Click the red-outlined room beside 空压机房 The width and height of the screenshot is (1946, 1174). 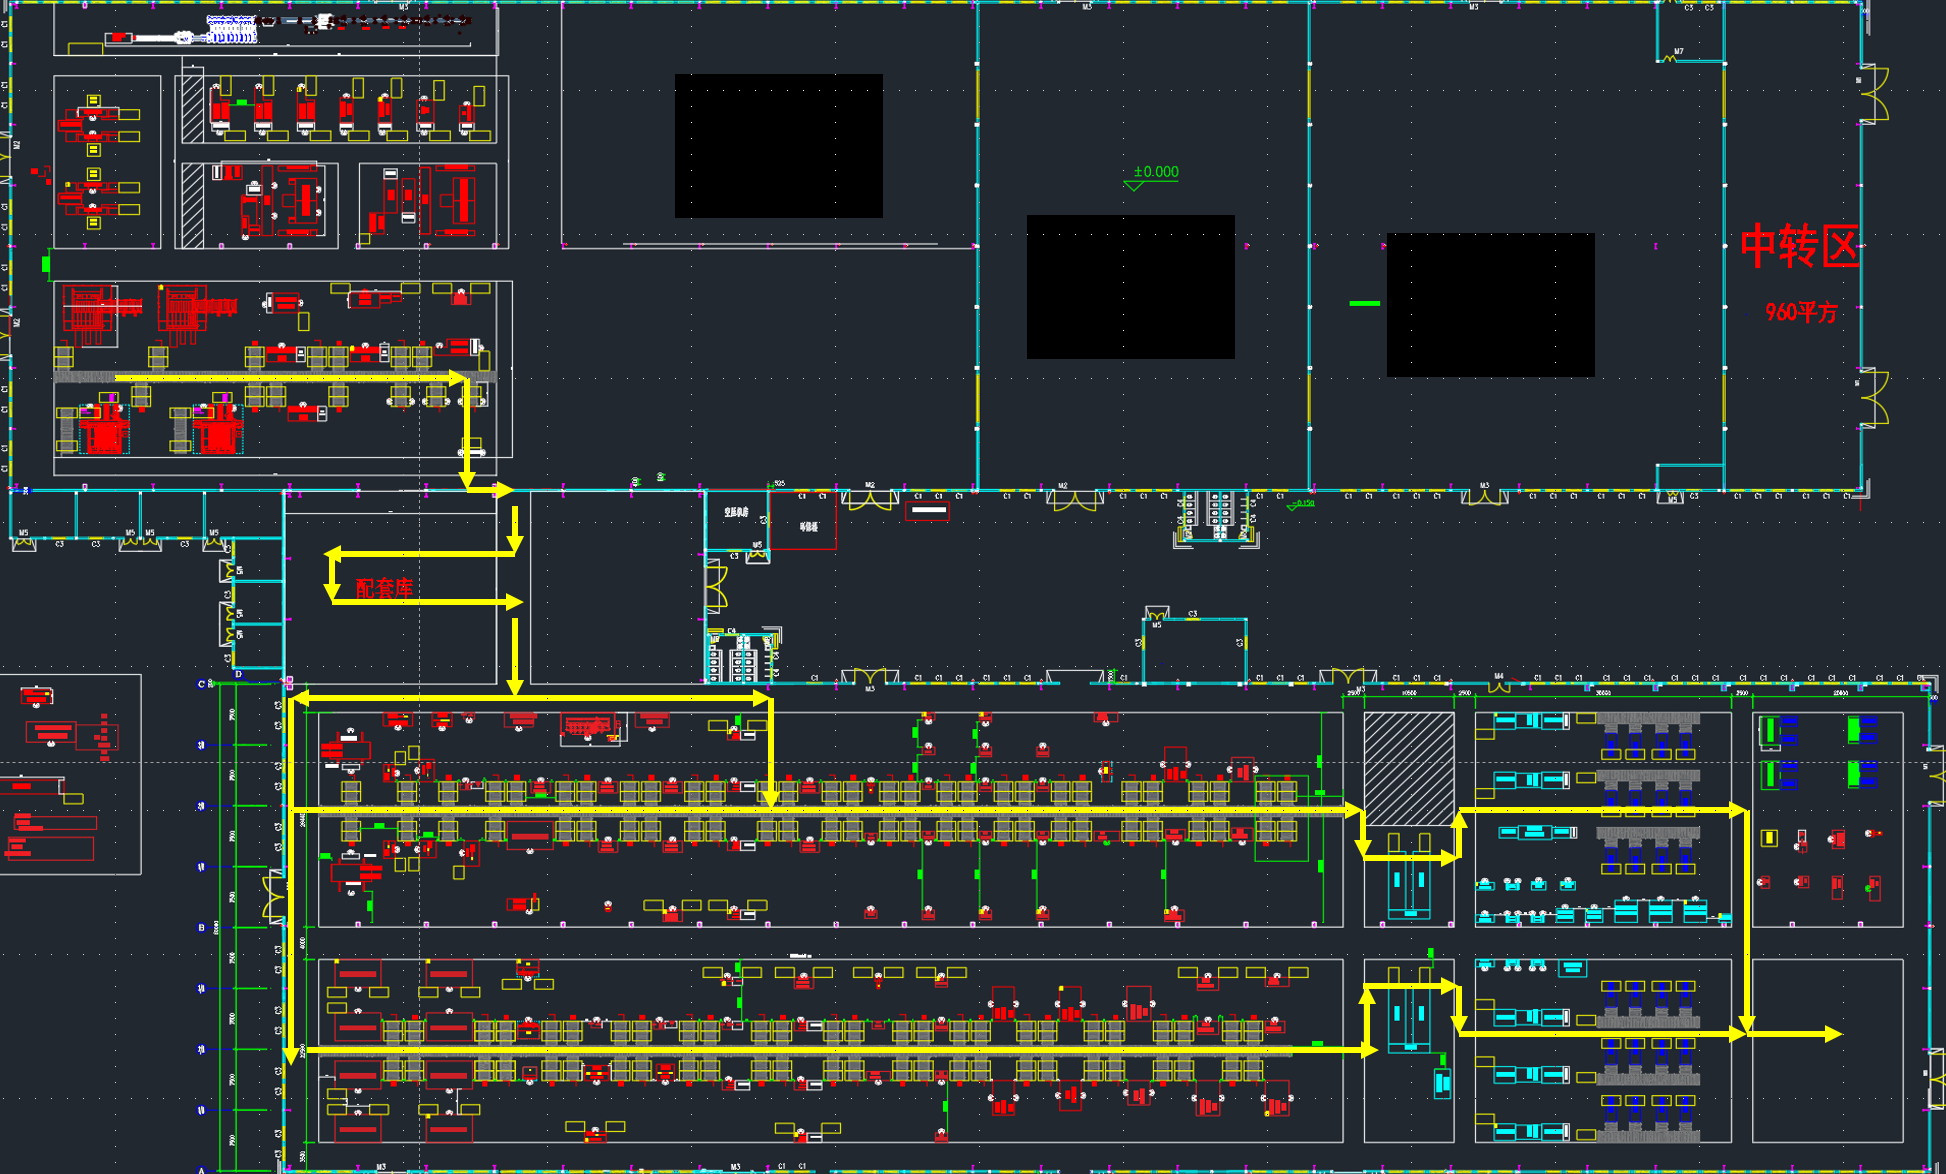(804, 521)
